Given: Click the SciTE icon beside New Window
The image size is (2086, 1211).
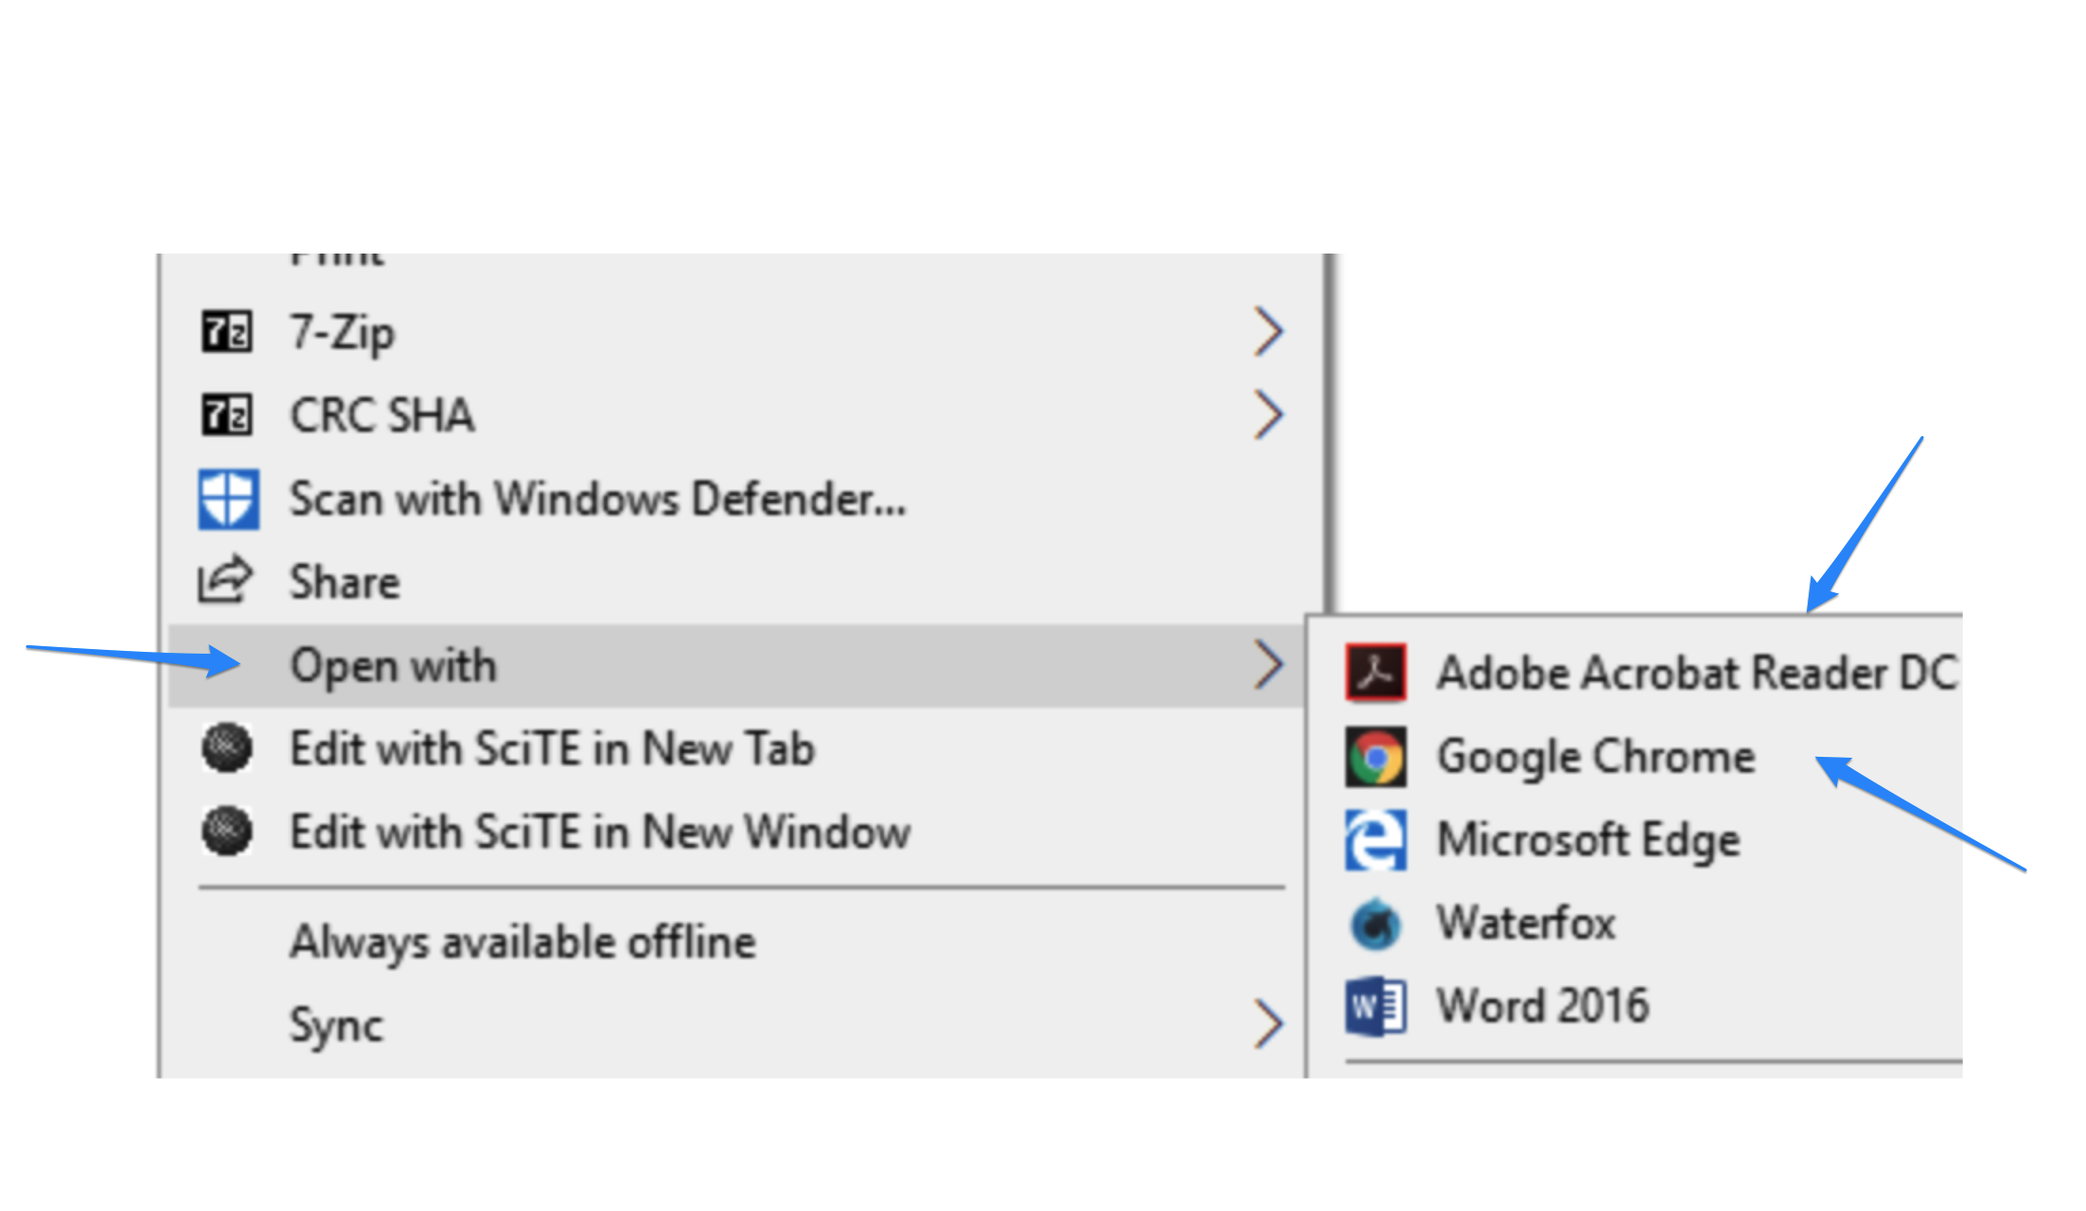Looking at the screenshot, I should [x=227, y=831].
